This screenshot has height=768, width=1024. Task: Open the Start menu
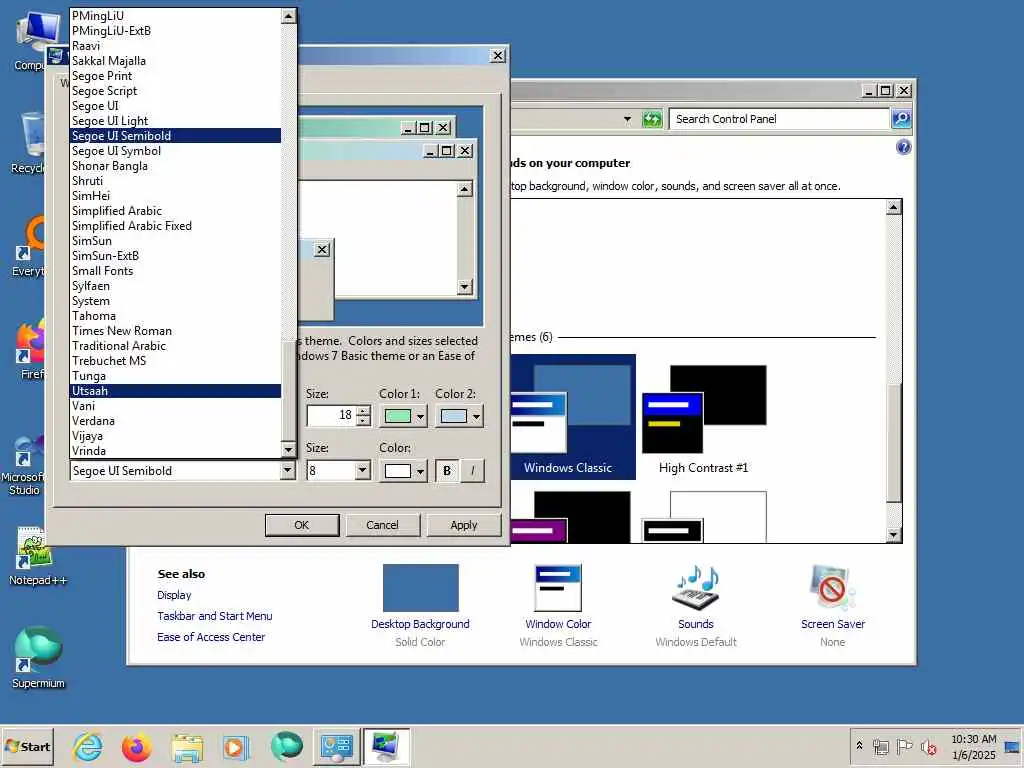pos(27,746)
